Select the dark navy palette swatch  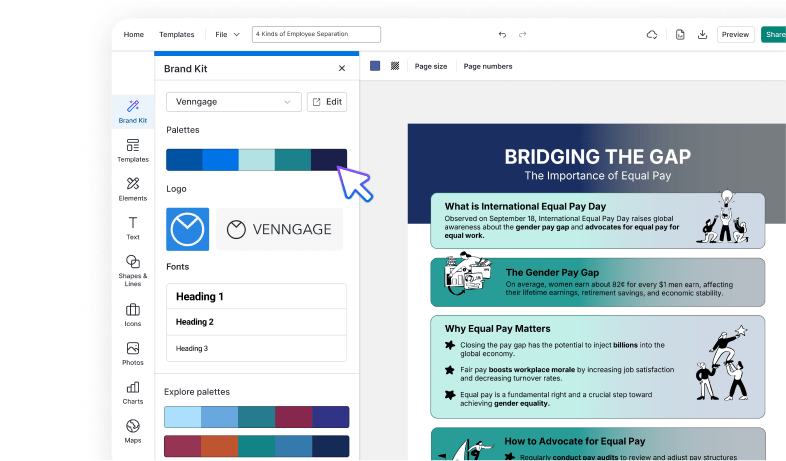[329, 160]
